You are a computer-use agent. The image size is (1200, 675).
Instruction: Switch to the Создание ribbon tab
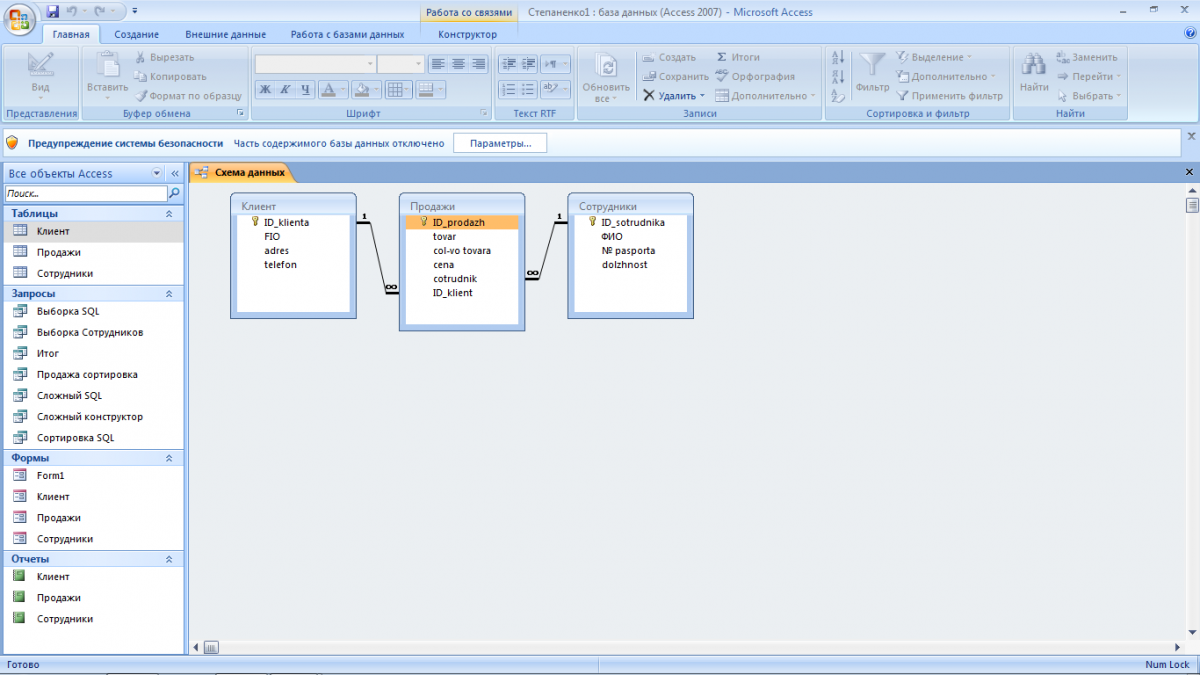136,34
